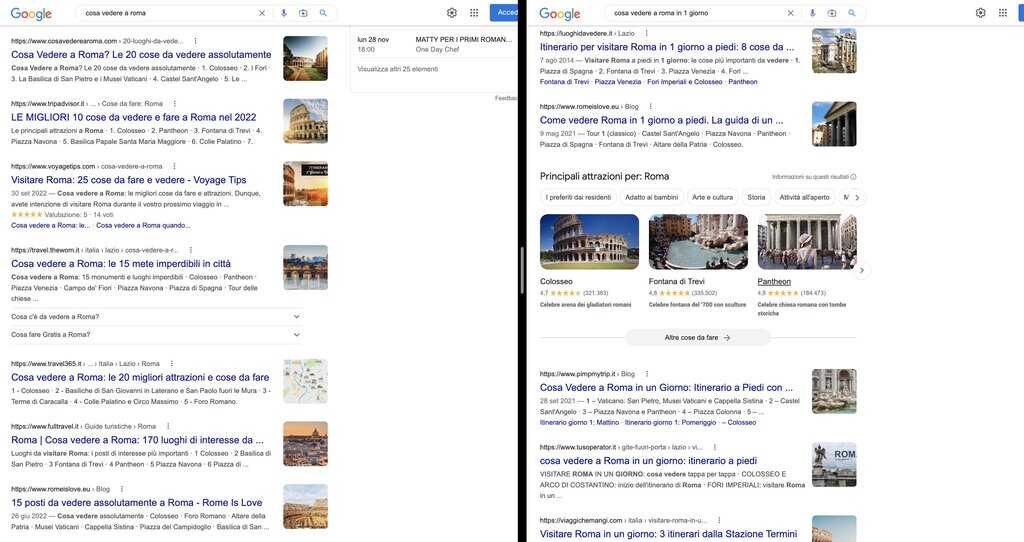Image resolution: width=1024 pixels, height=542 pixels.
Task: Open 'Come vedere Roma in 1 giorno a piedi' link
Action: (x=662, y=120)
